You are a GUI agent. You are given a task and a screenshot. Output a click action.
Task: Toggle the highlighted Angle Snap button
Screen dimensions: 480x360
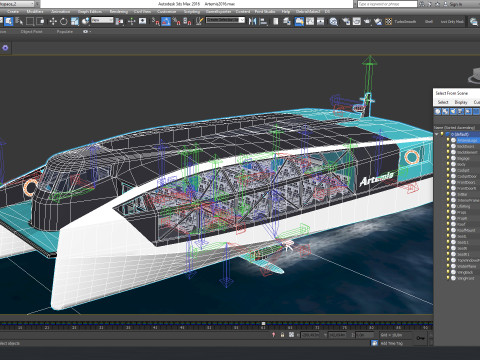(x=166, y=21)
